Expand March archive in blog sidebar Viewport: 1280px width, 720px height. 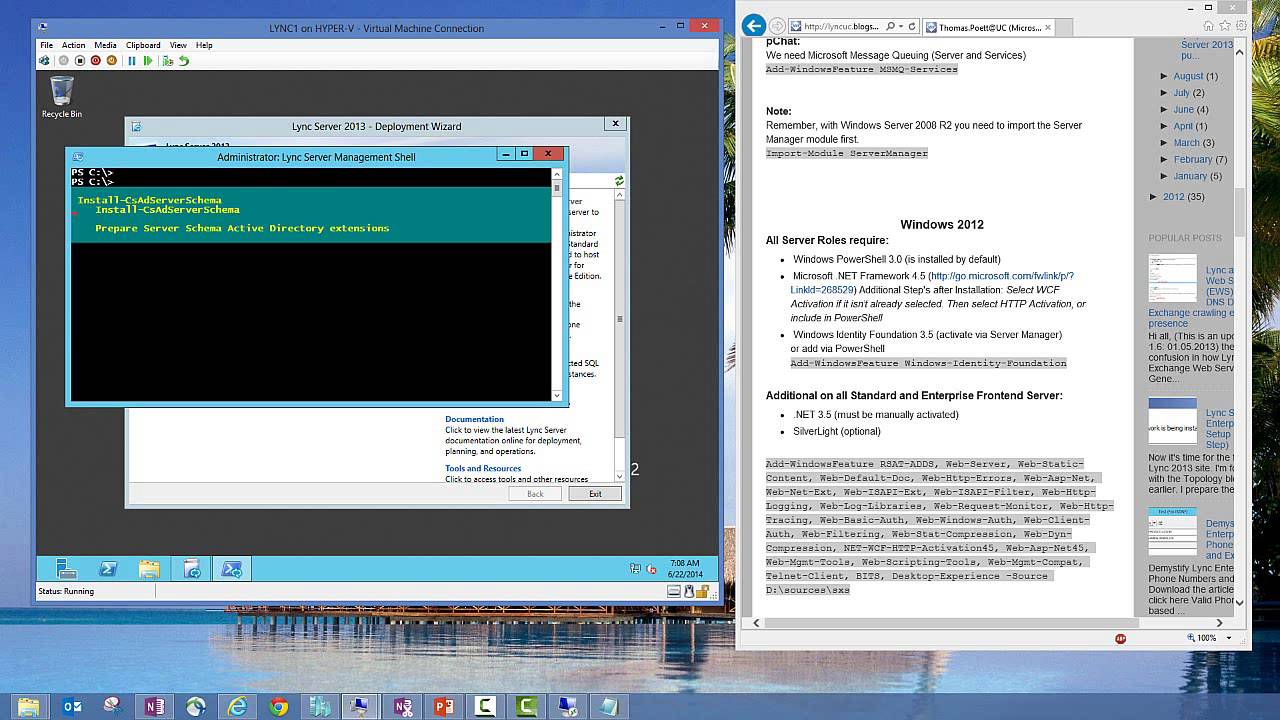pyautogui.click(x=1165, y=143)
